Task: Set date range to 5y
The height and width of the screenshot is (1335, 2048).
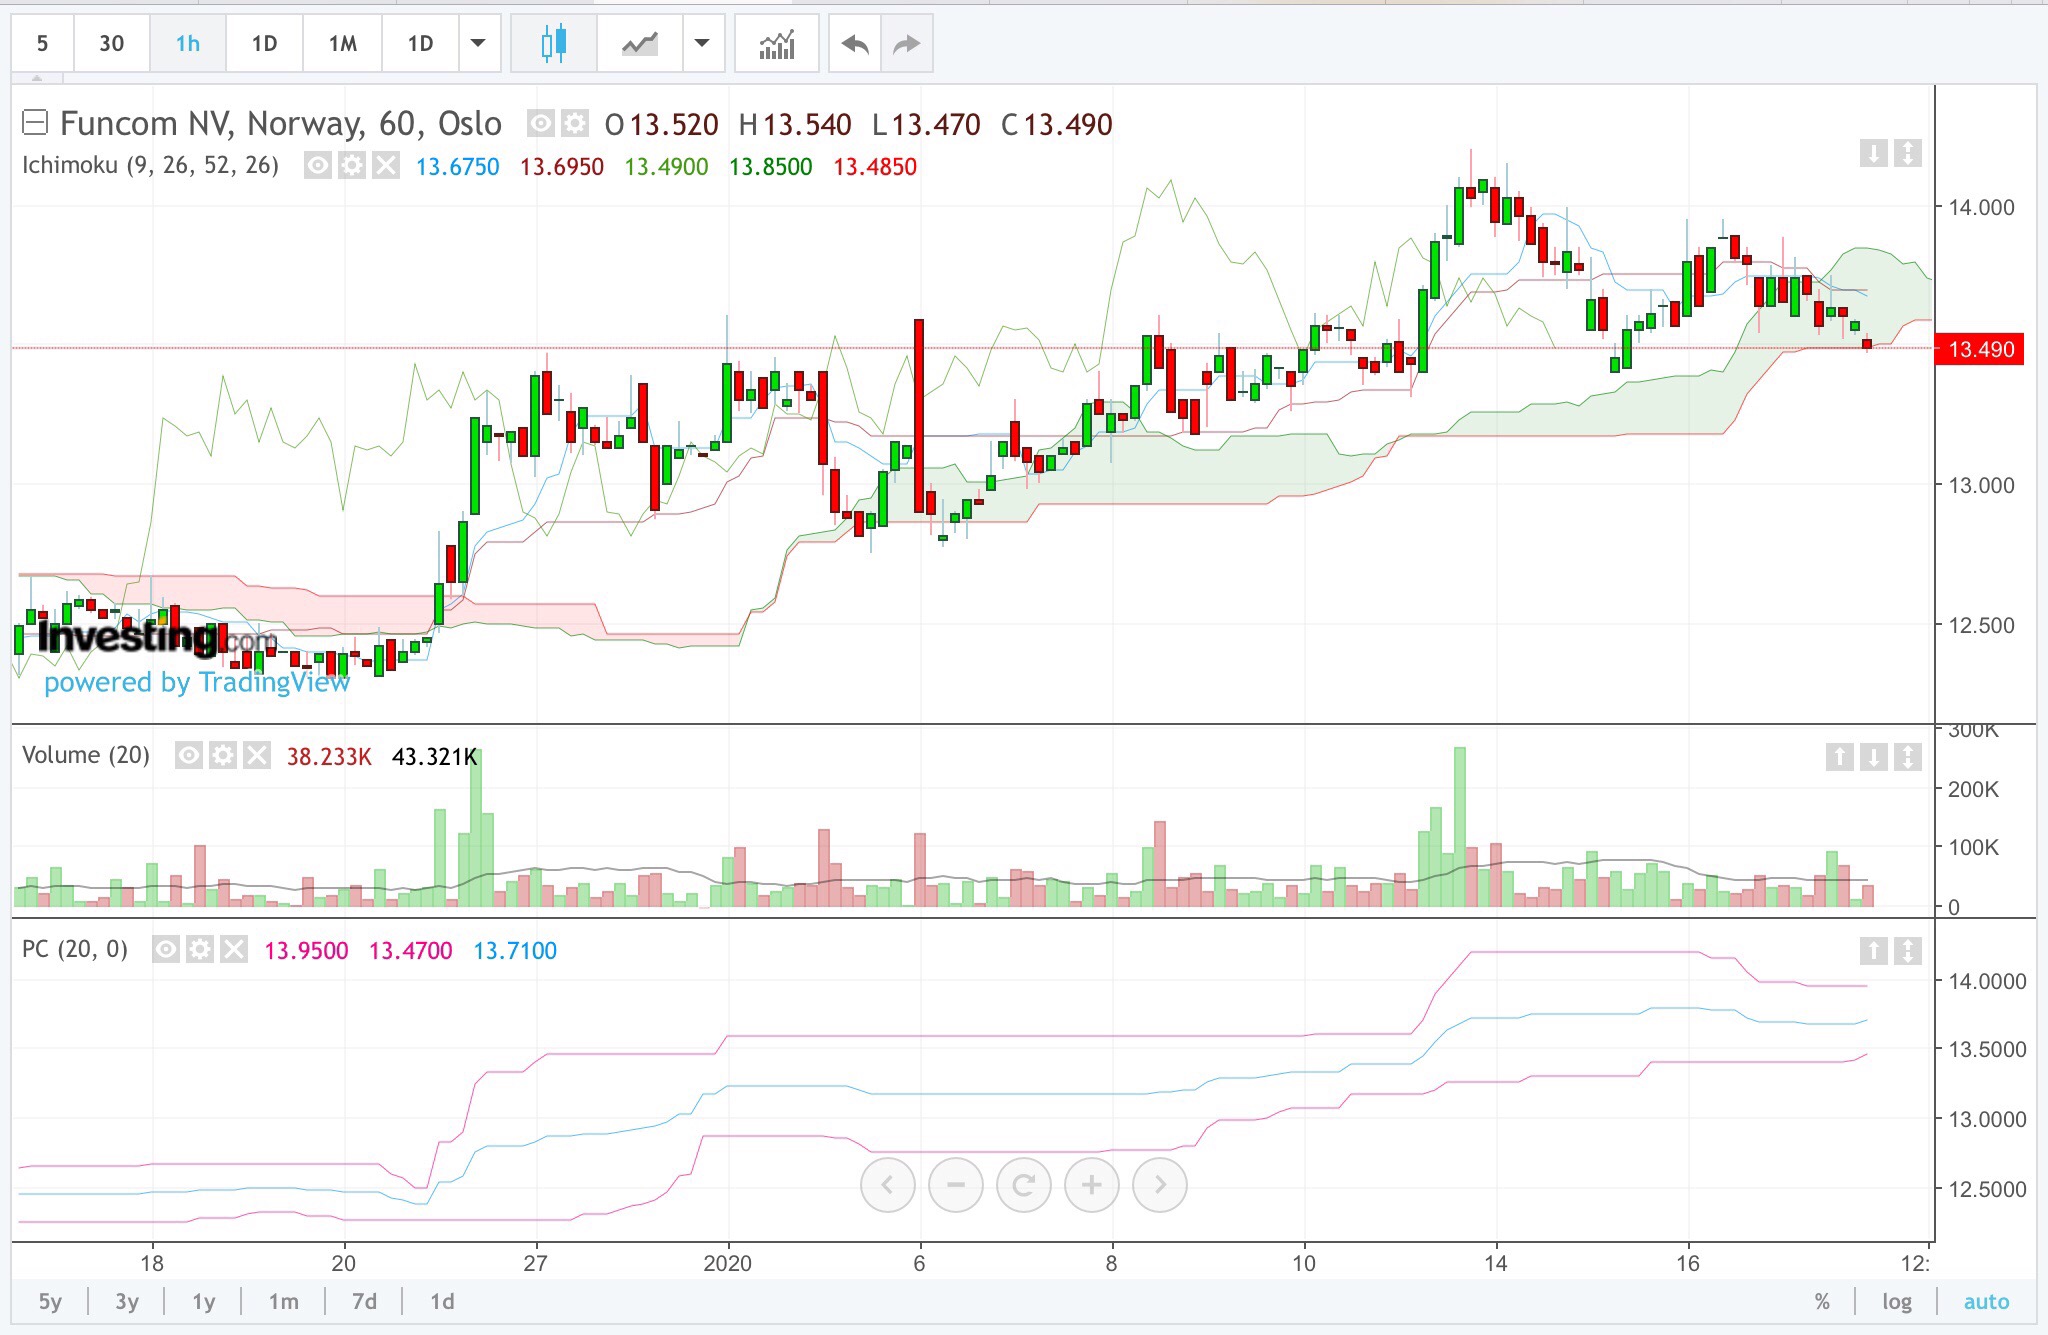Action: [50, 1301]
